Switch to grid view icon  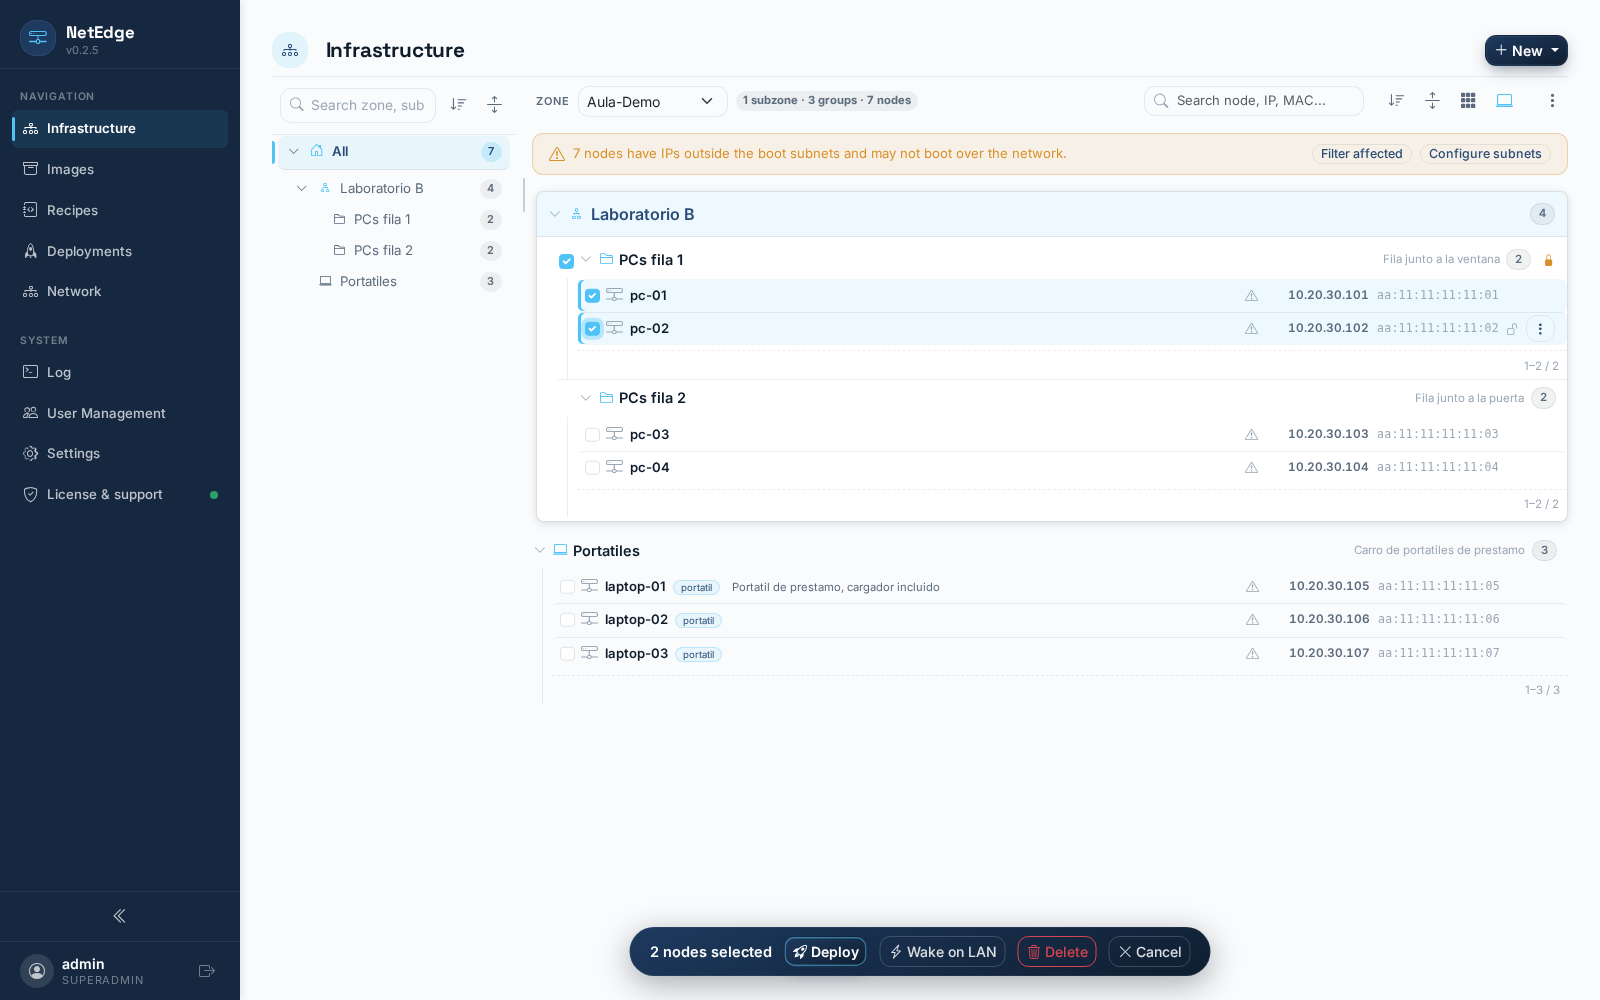click(x=1468, y=100)
